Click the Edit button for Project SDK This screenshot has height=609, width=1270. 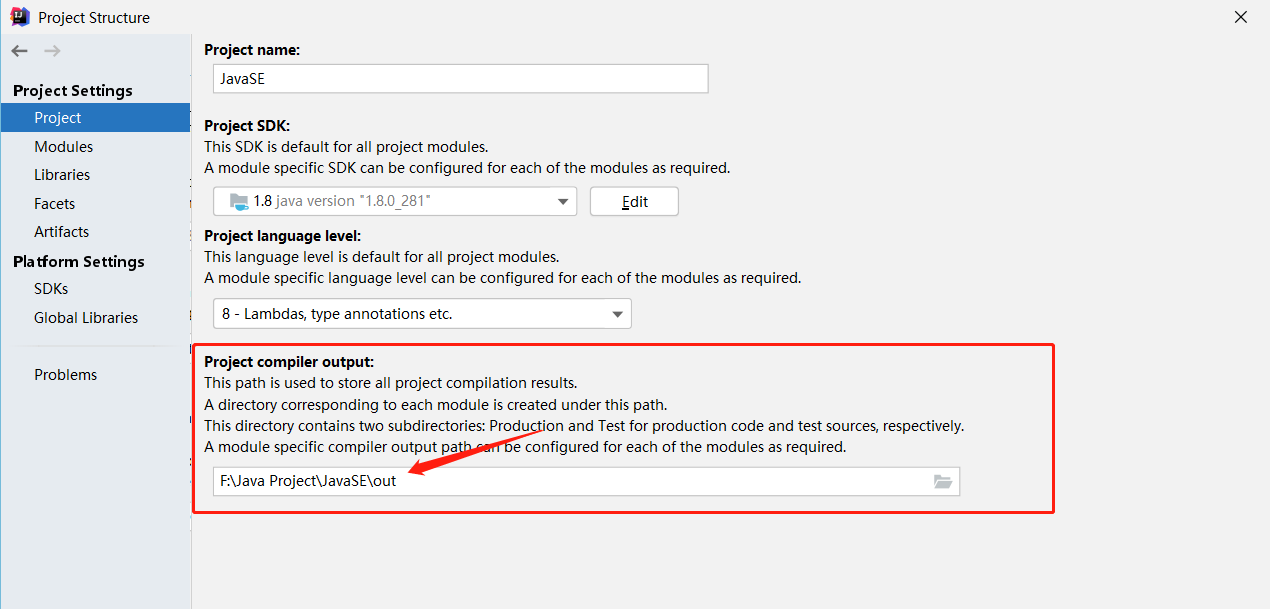pyautogui.click(x=634, y=201)
